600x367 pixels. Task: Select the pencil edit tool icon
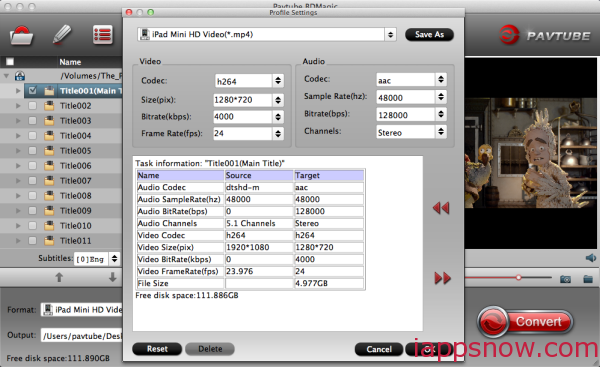tap(62, 35)
